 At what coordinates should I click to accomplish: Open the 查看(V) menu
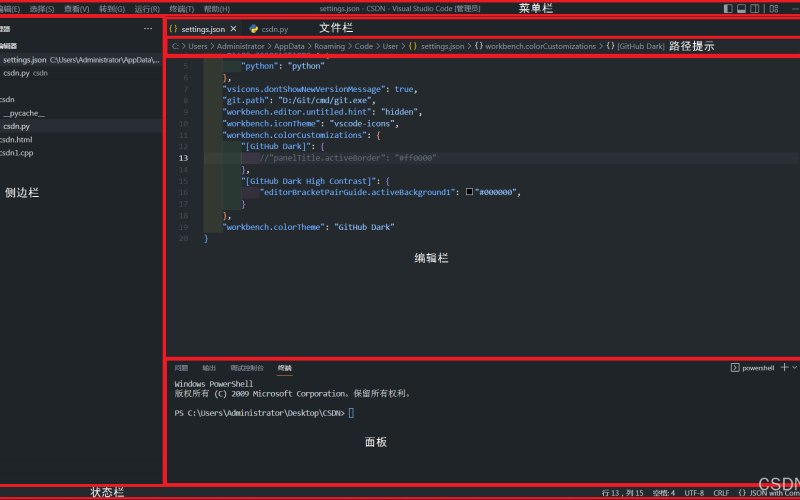77,9
